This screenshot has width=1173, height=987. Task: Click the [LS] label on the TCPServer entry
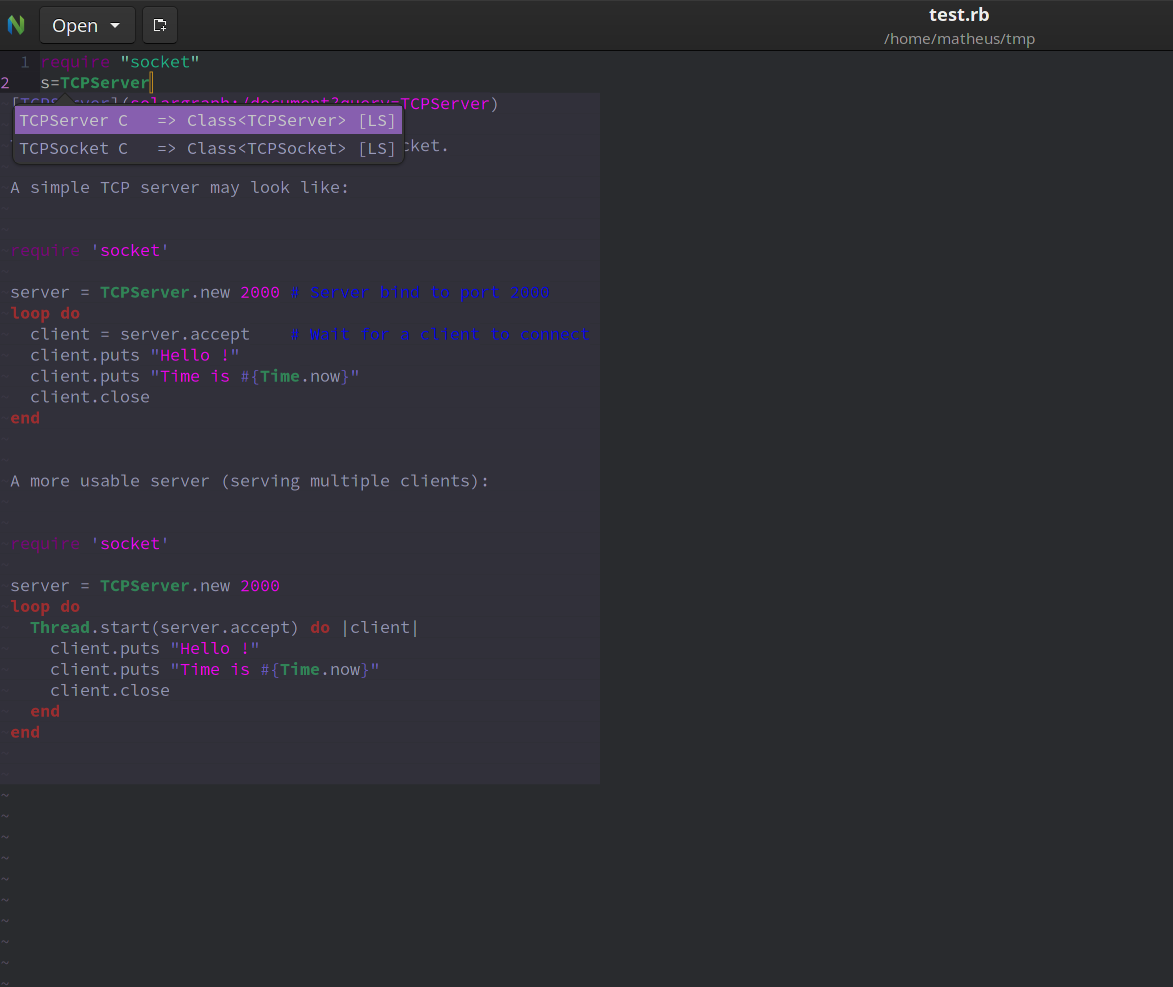(x=376, y=120)
